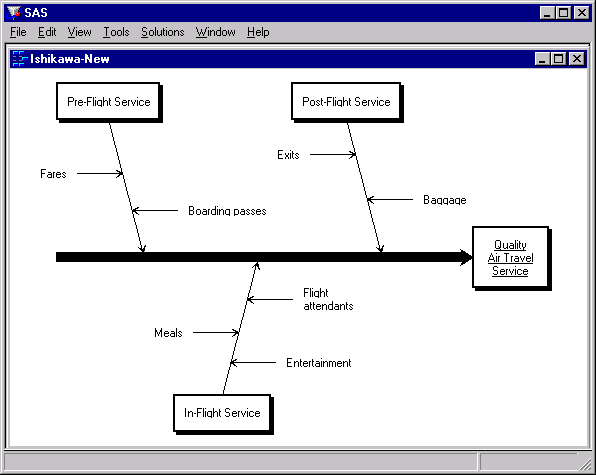
Task: Click the Baggage label
Action: click(x=445, y=200)
